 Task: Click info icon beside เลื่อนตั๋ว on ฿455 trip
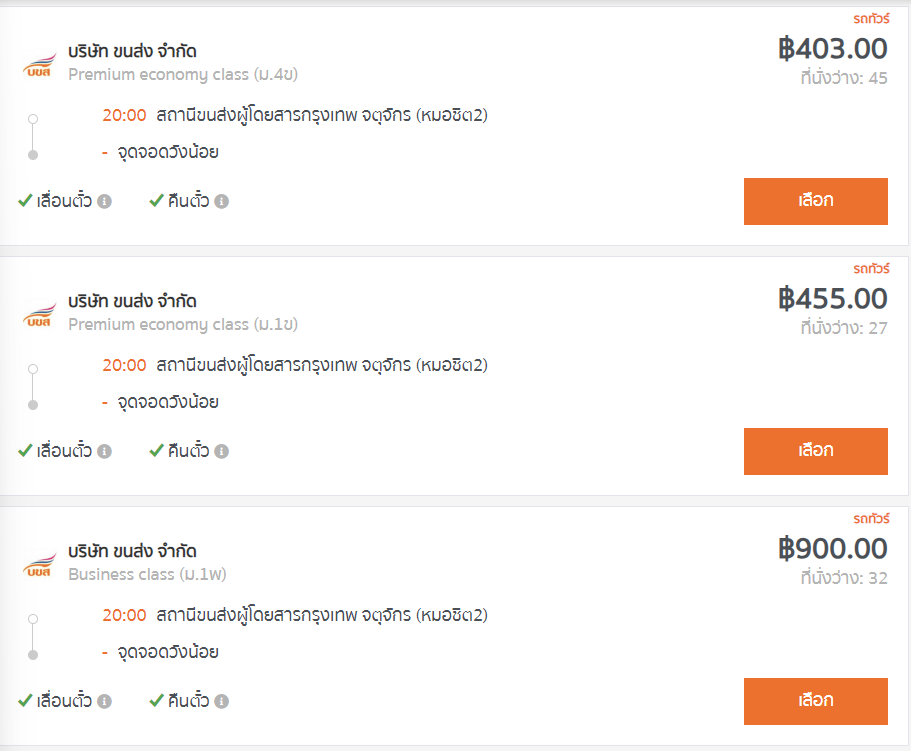(105, 451)
